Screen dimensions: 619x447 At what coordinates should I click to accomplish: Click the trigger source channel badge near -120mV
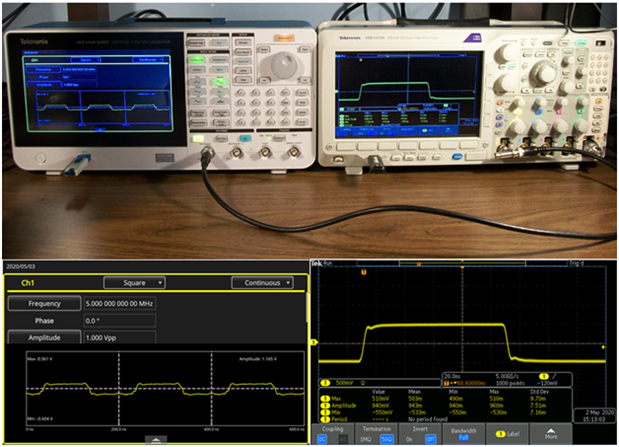(544, 376)
